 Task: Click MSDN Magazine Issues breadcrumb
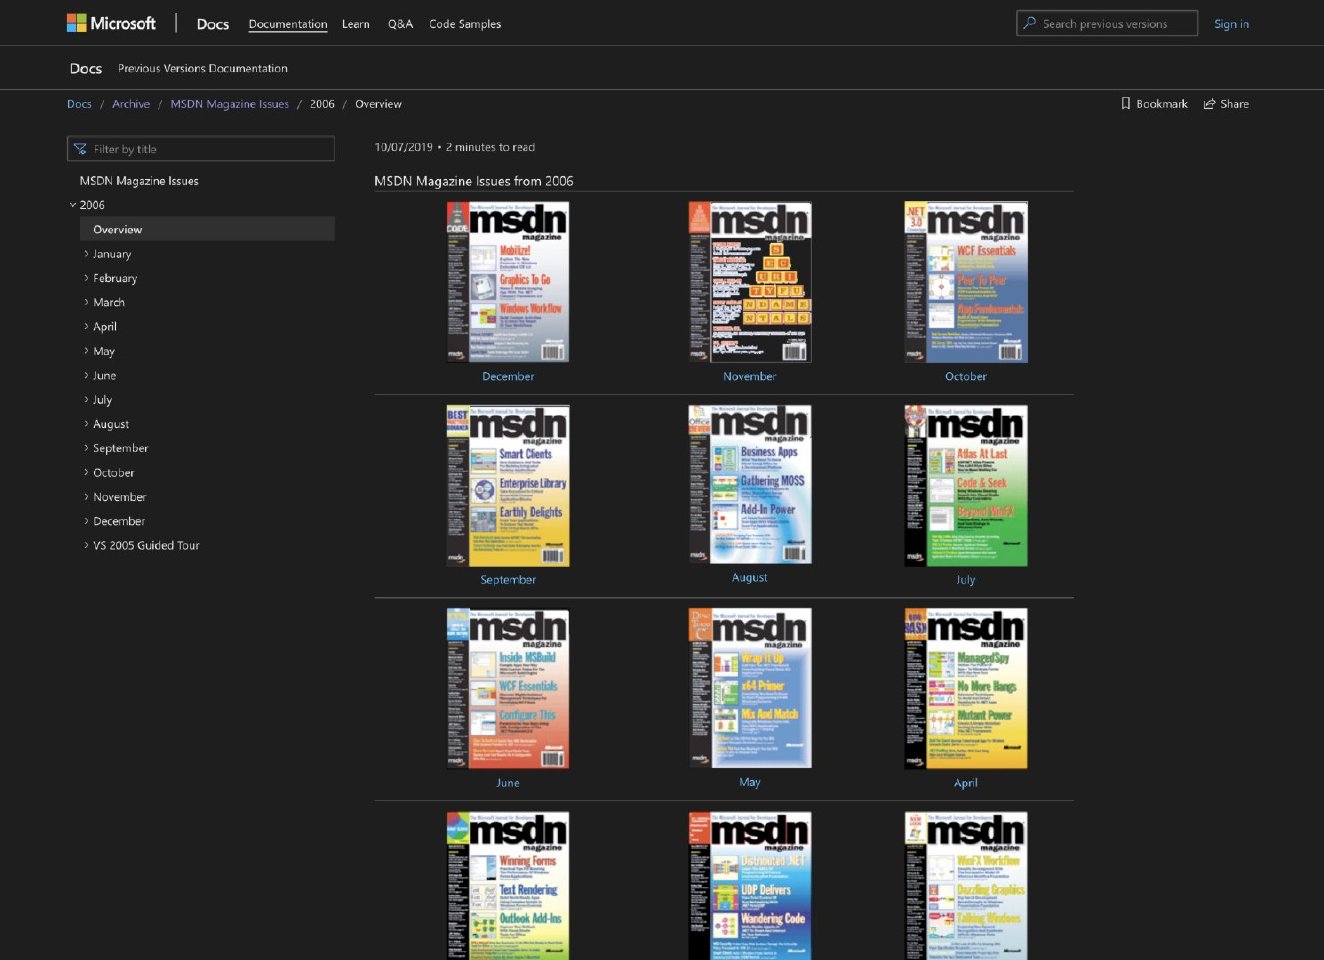pos(229,104)
